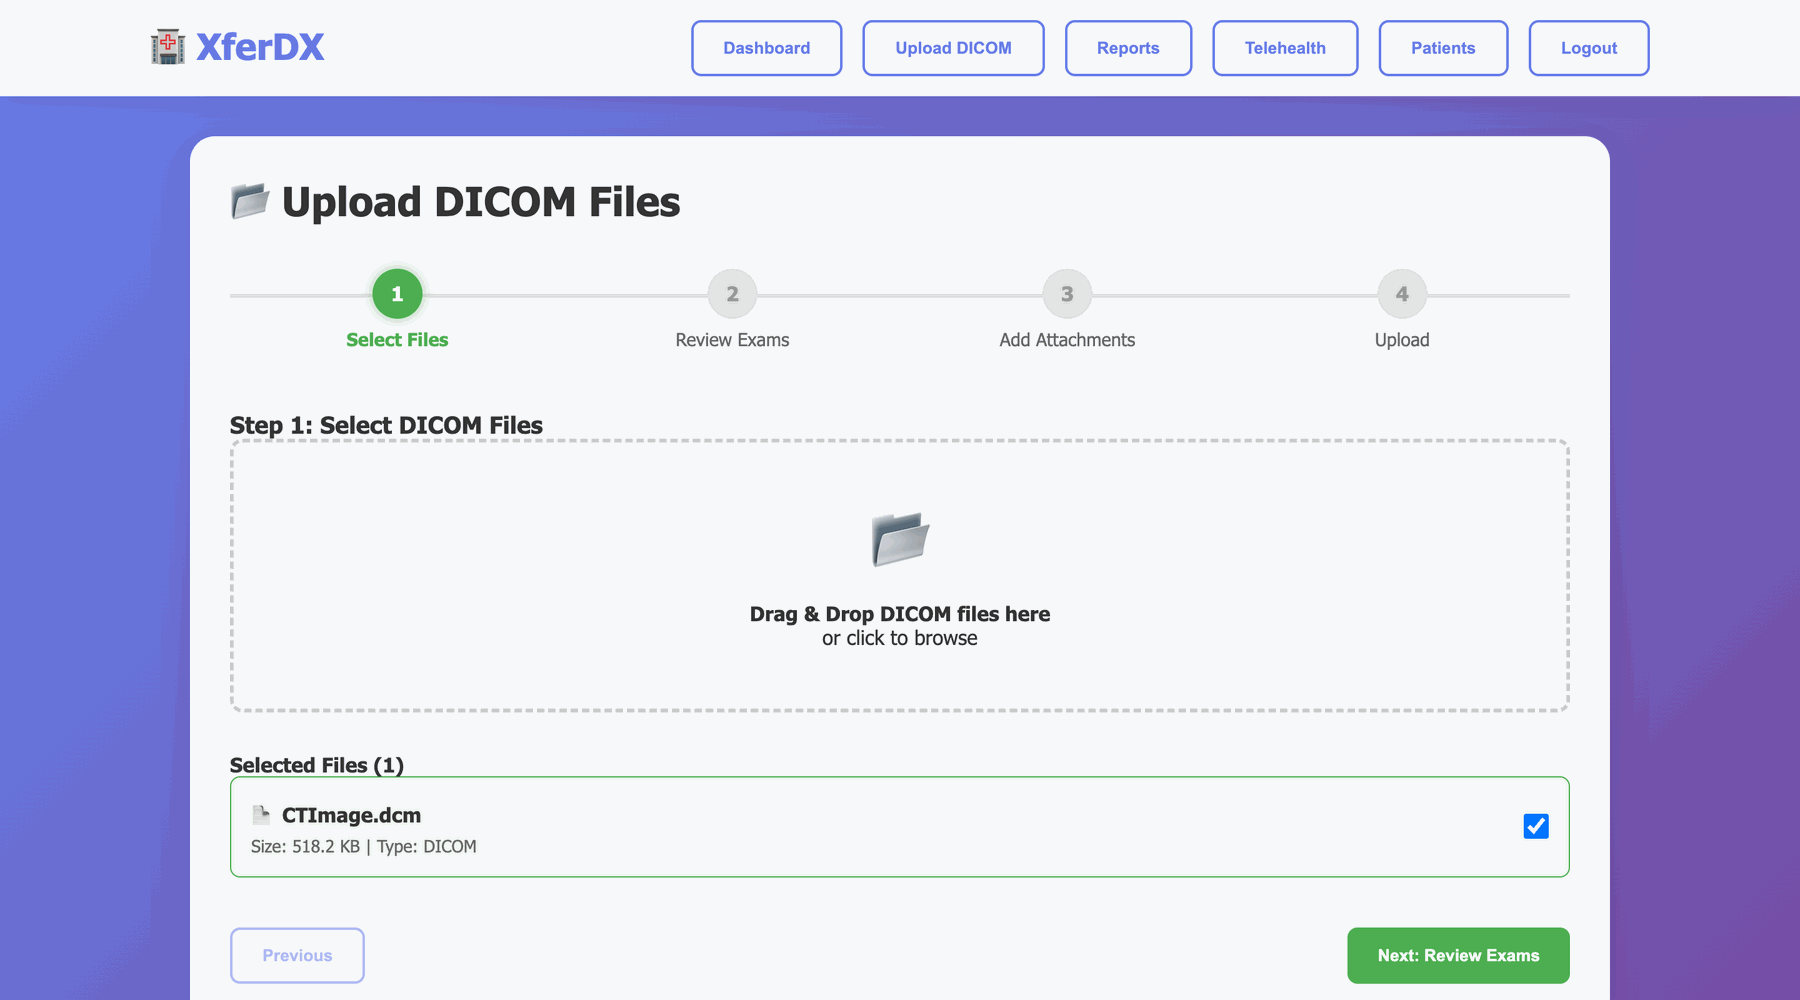Open the Dashboard page

(767, 48)
